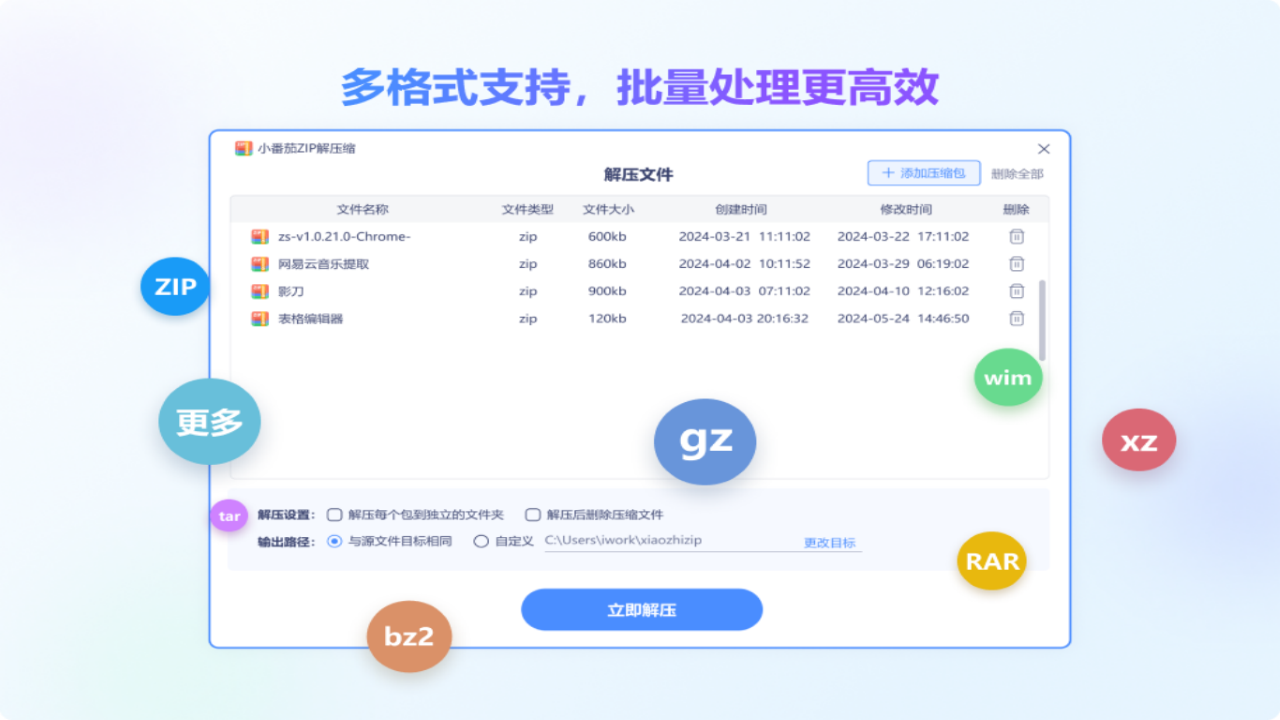The image size is (1280, 720).
Task: Click trash icon for 网易云音乐提取 row
Action: point(1016,264)
